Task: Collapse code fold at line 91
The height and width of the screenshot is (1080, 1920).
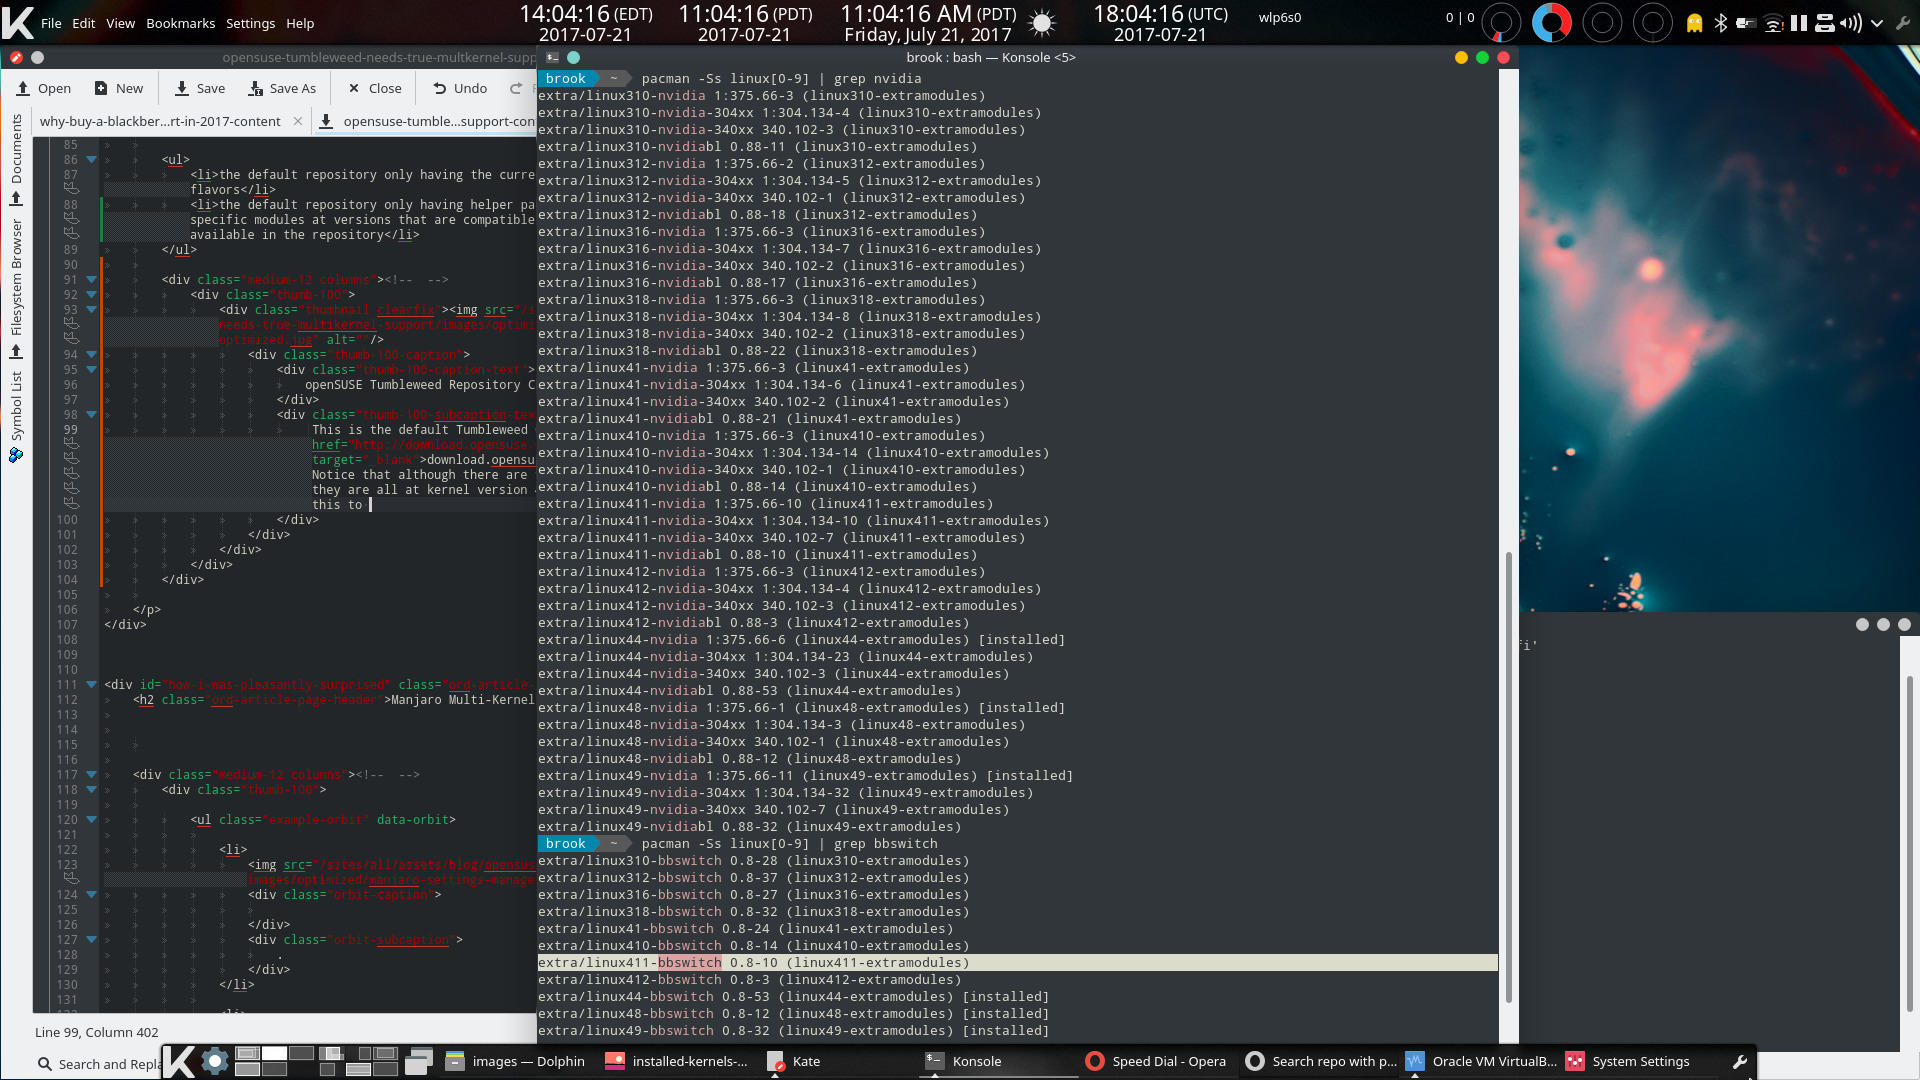Action: click(x=91, y=280)
